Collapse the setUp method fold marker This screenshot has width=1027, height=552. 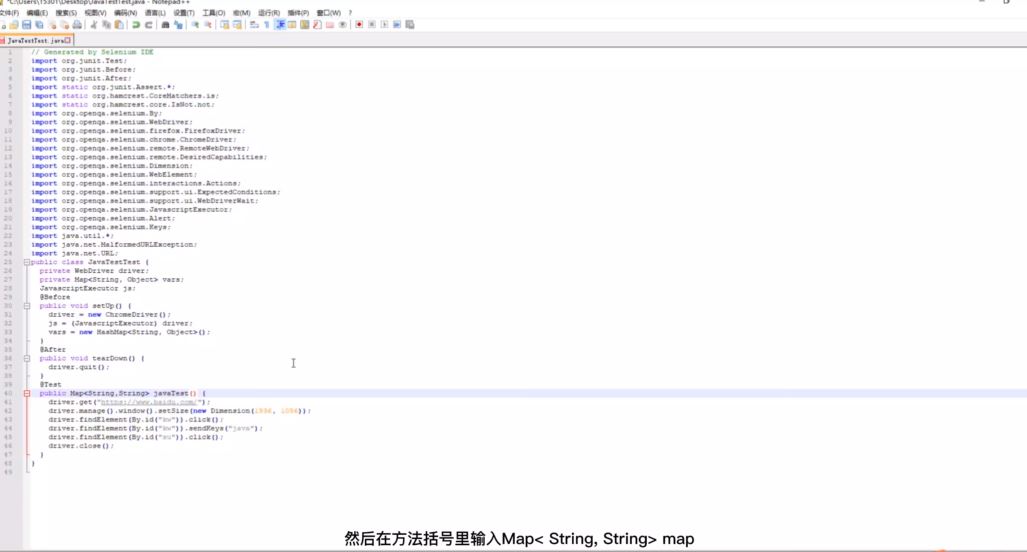(x=27, y=306)
